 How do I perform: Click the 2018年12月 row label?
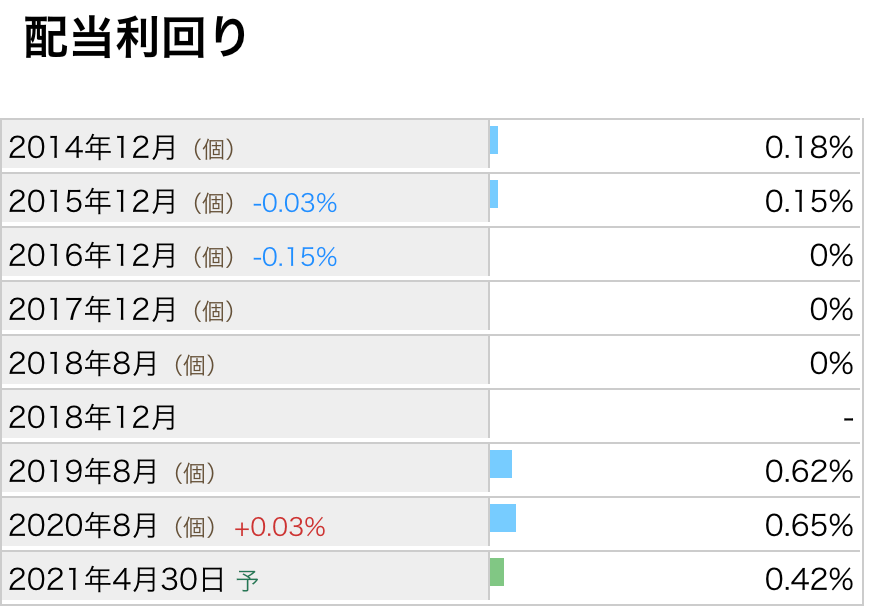coord(92,417)
